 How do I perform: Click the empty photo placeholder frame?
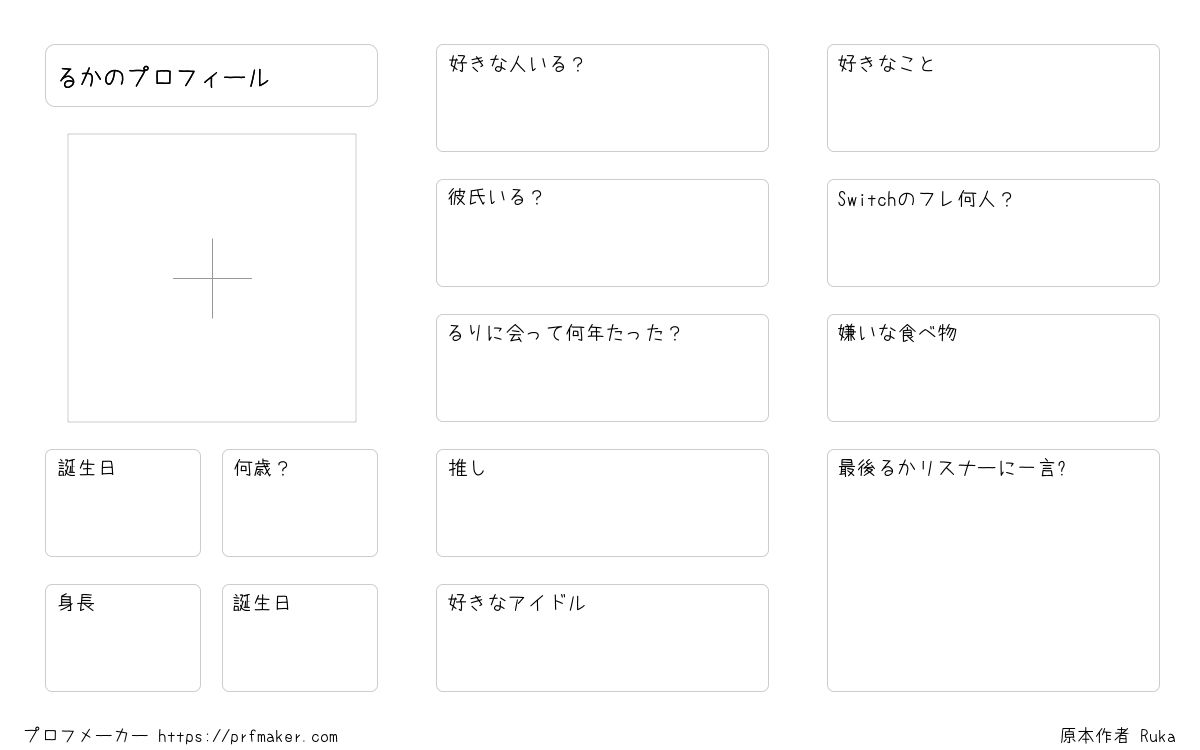coord(212,278)
